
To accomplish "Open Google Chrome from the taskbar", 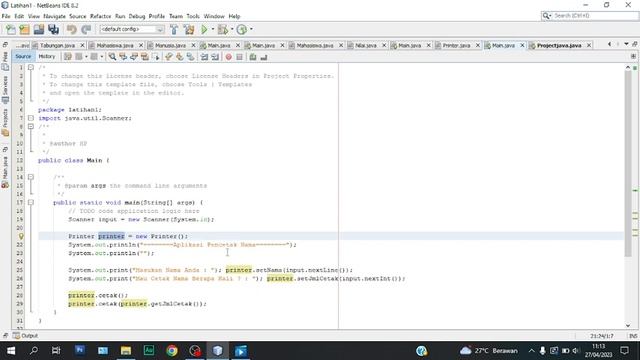I will pos(172,351).
